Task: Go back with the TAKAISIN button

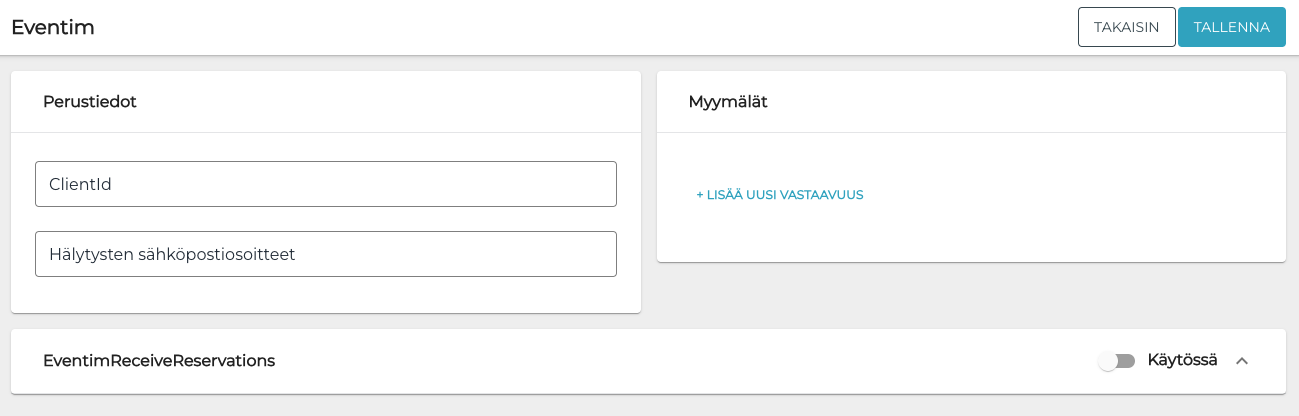Action: pyautogui.click(x=1126, y=27)
